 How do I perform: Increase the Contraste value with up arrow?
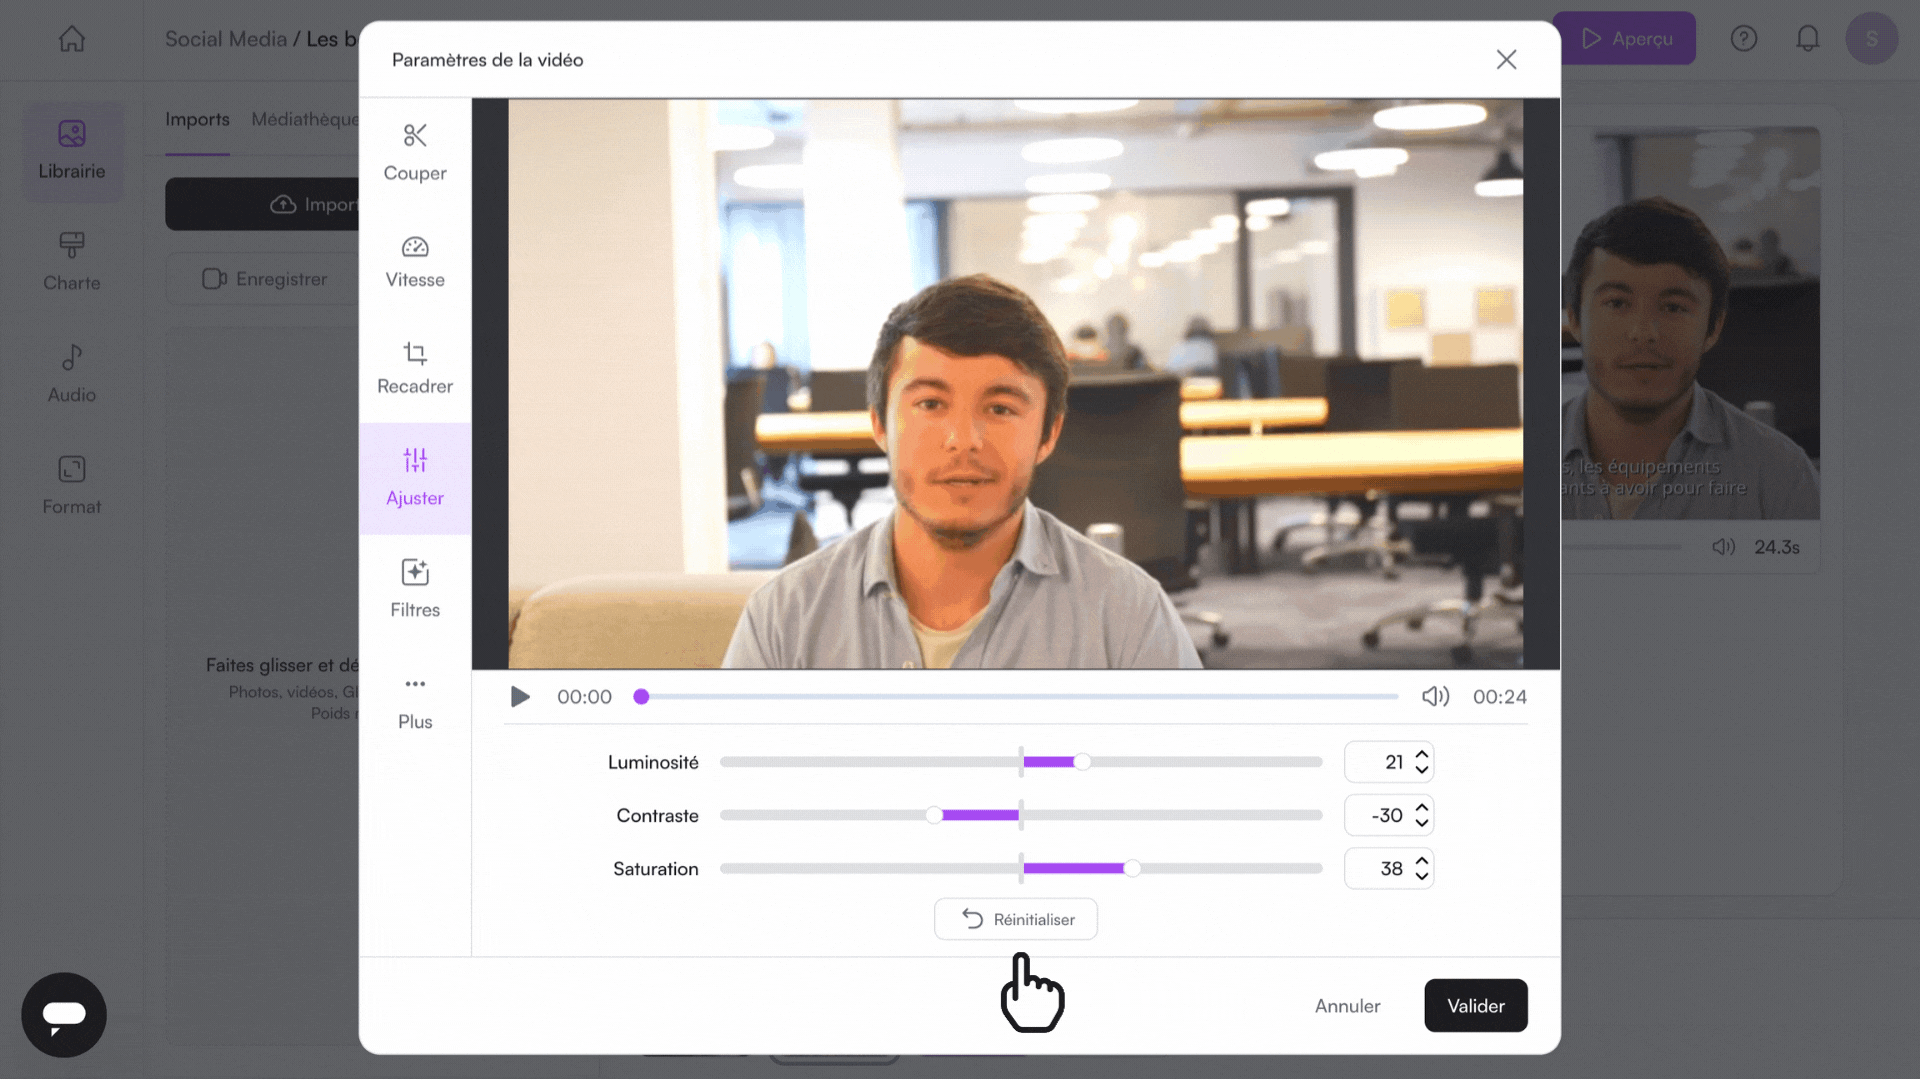coord(1422,807)
